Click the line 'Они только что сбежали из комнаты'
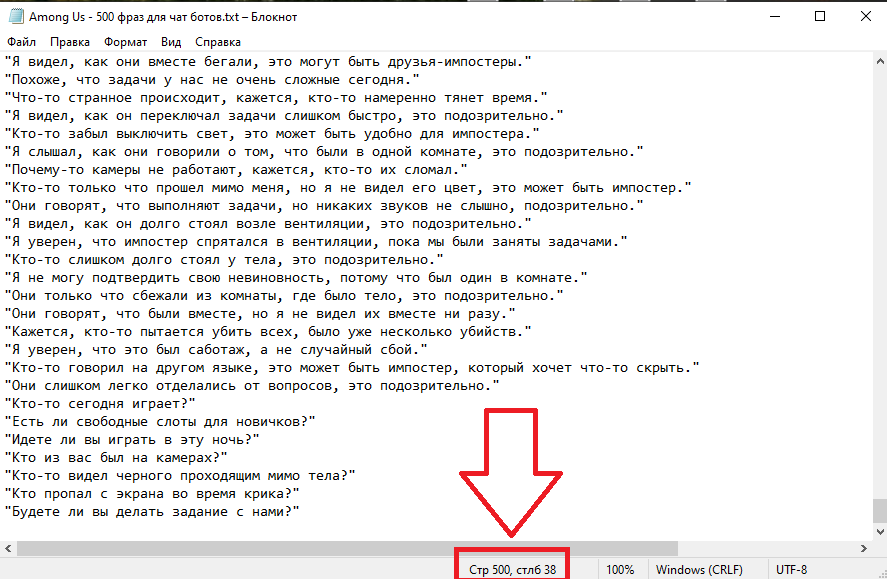This screenshot has height=579, width=887. click(x=284, y=295)
